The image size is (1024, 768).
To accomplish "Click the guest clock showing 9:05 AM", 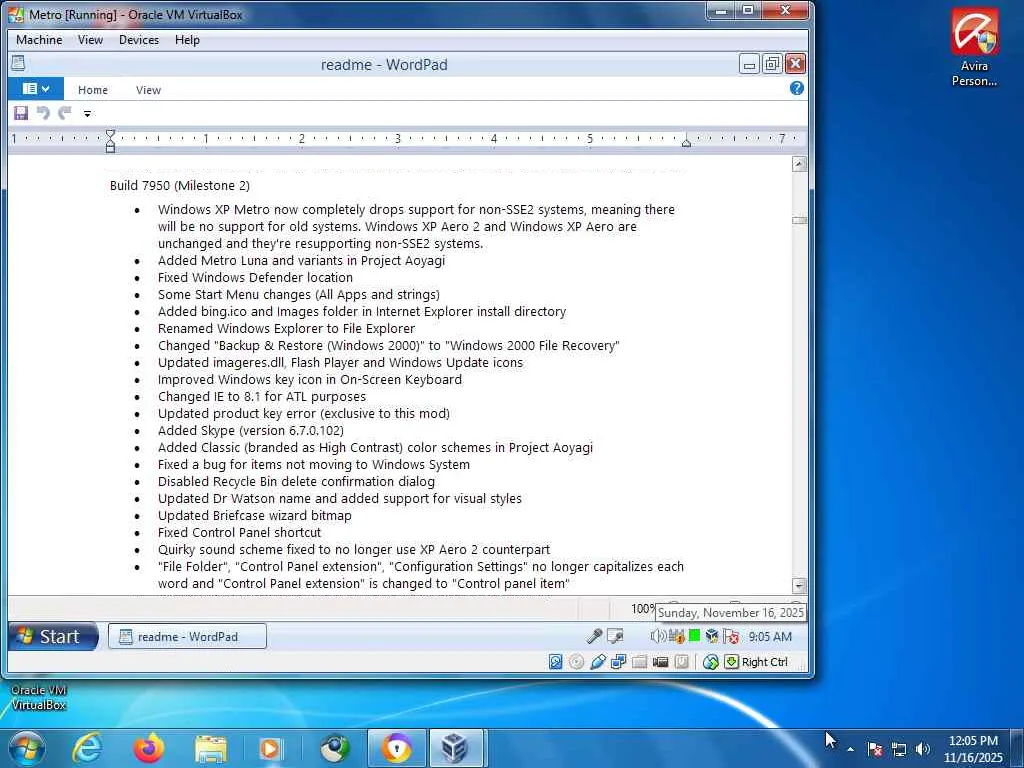I will click(x=770, y=637).
